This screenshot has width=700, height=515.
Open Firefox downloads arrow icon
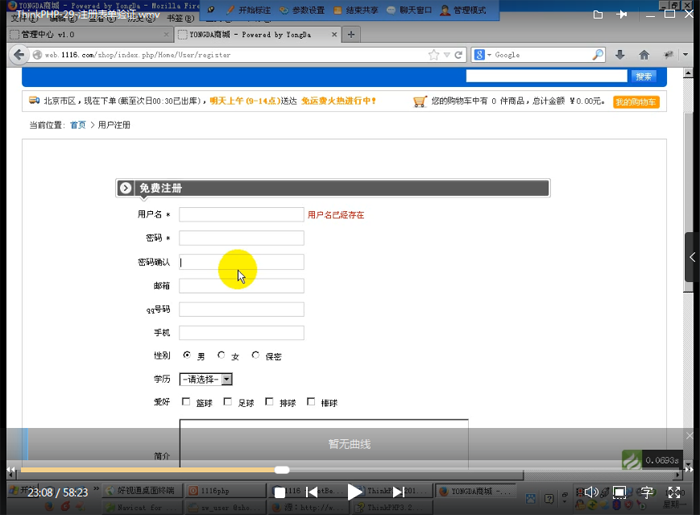620,55
